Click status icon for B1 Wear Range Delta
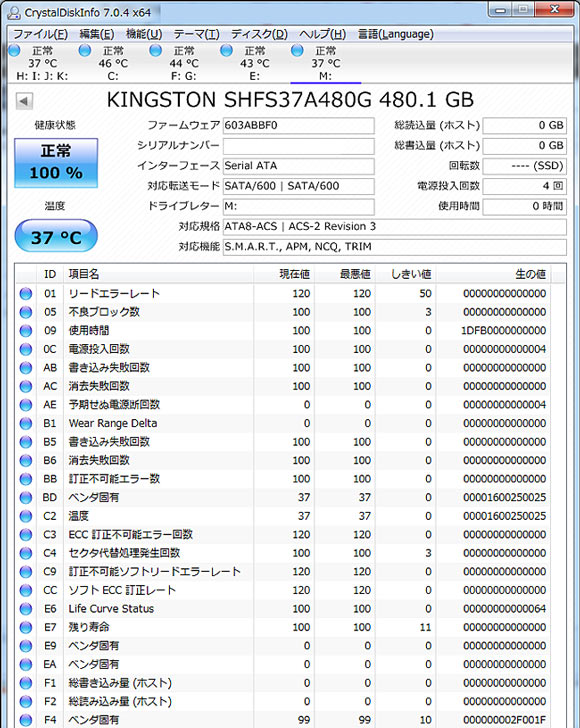Screen dimensions: 580x728 26,424
